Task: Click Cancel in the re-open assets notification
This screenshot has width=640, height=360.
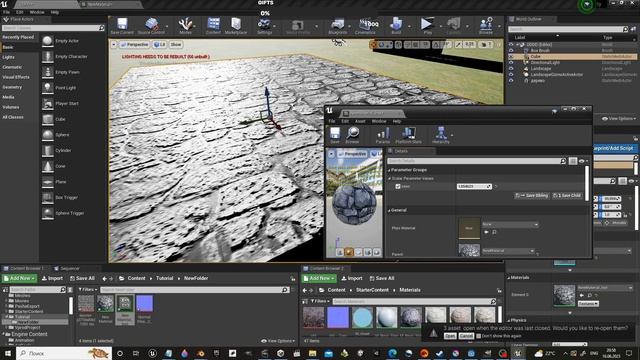Action: coord(466,336)
